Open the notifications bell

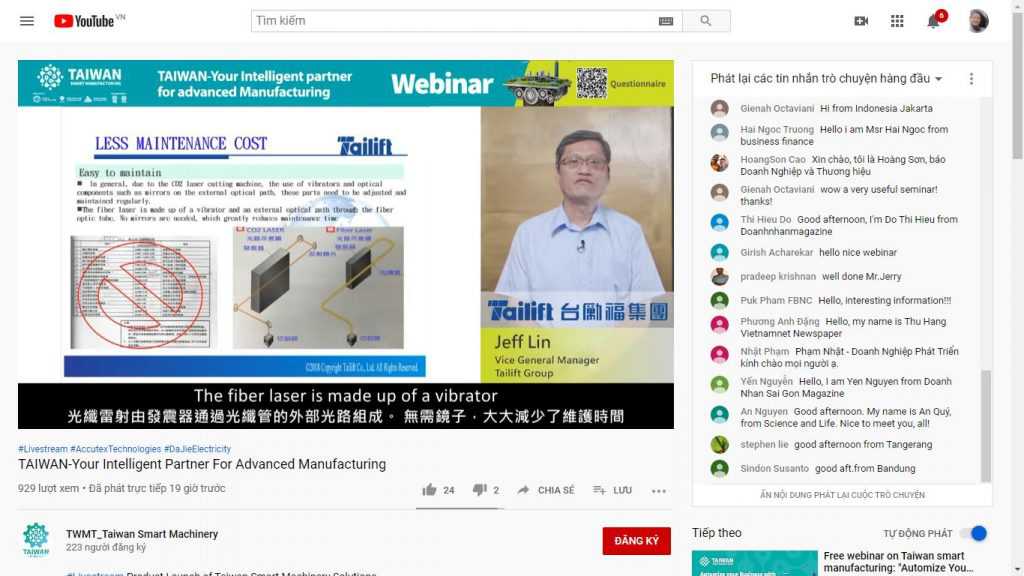tap(934, 21)
